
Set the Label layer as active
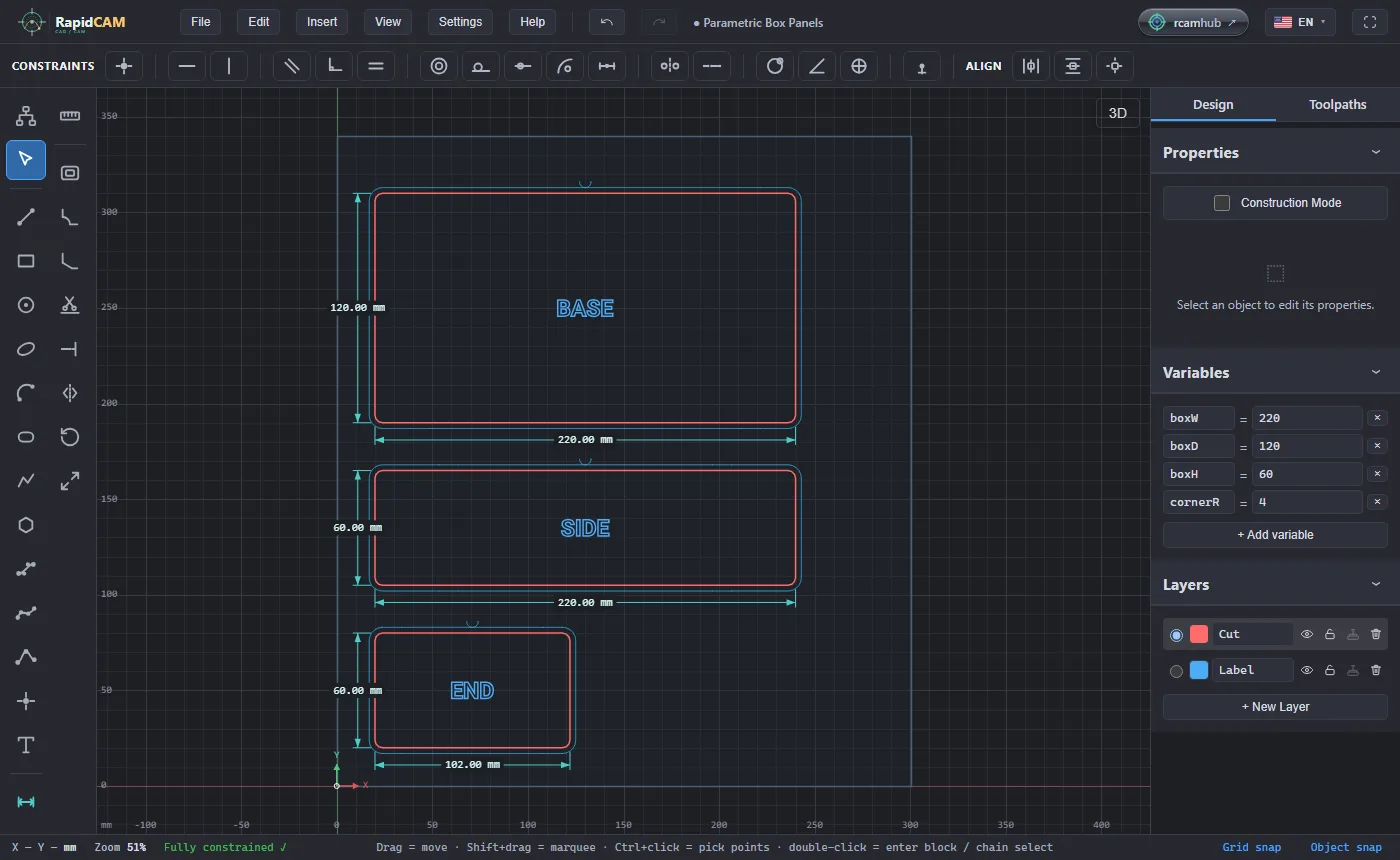pyautogui.click(x=1176, y=671)
